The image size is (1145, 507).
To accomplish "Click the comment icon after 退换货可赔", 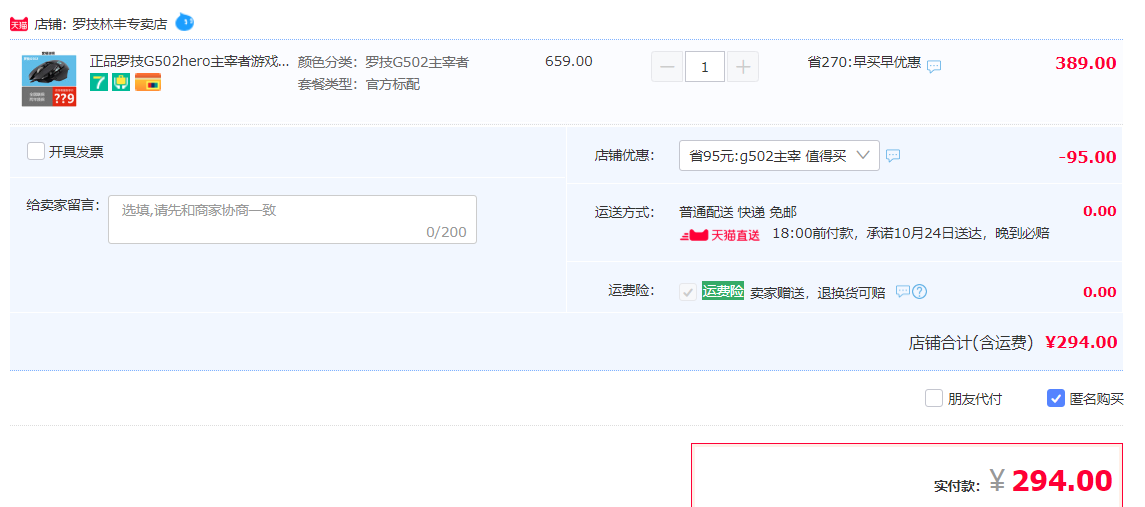I will [903, 291].
